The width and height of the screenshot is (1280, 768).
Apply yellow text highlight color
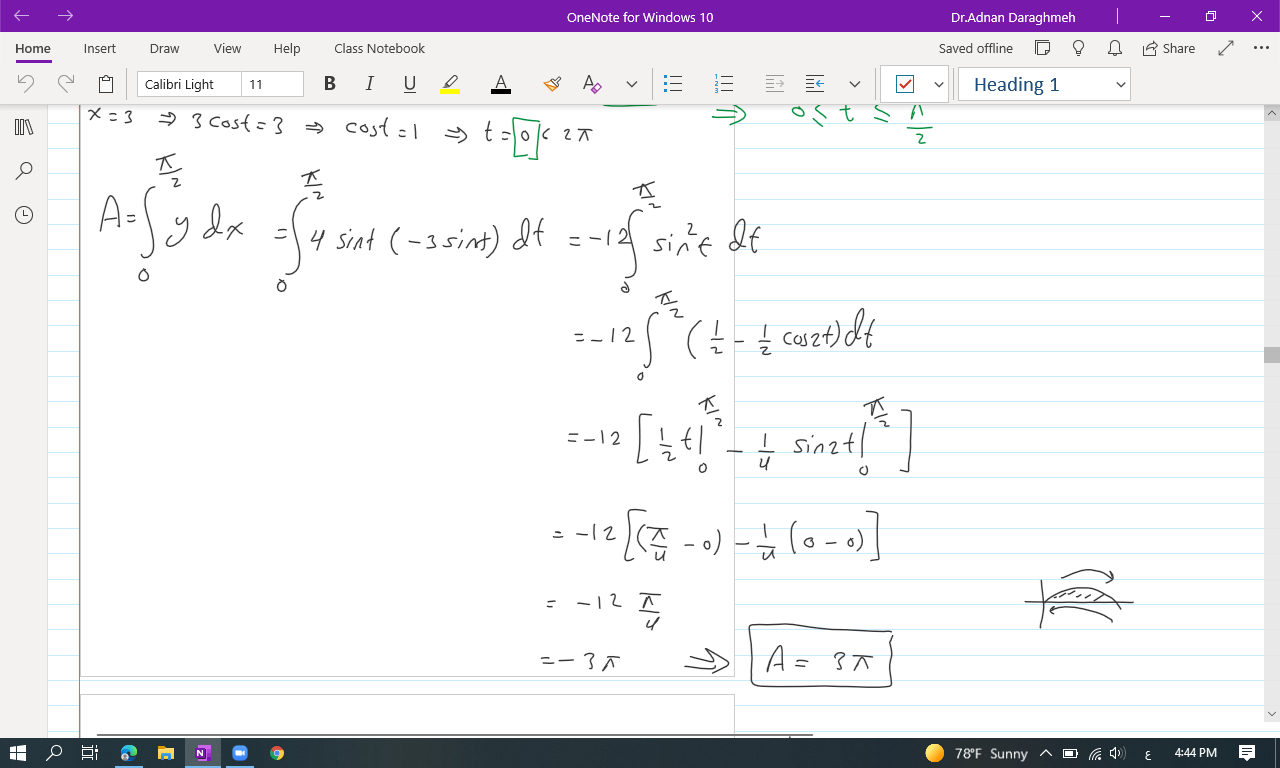450,84
